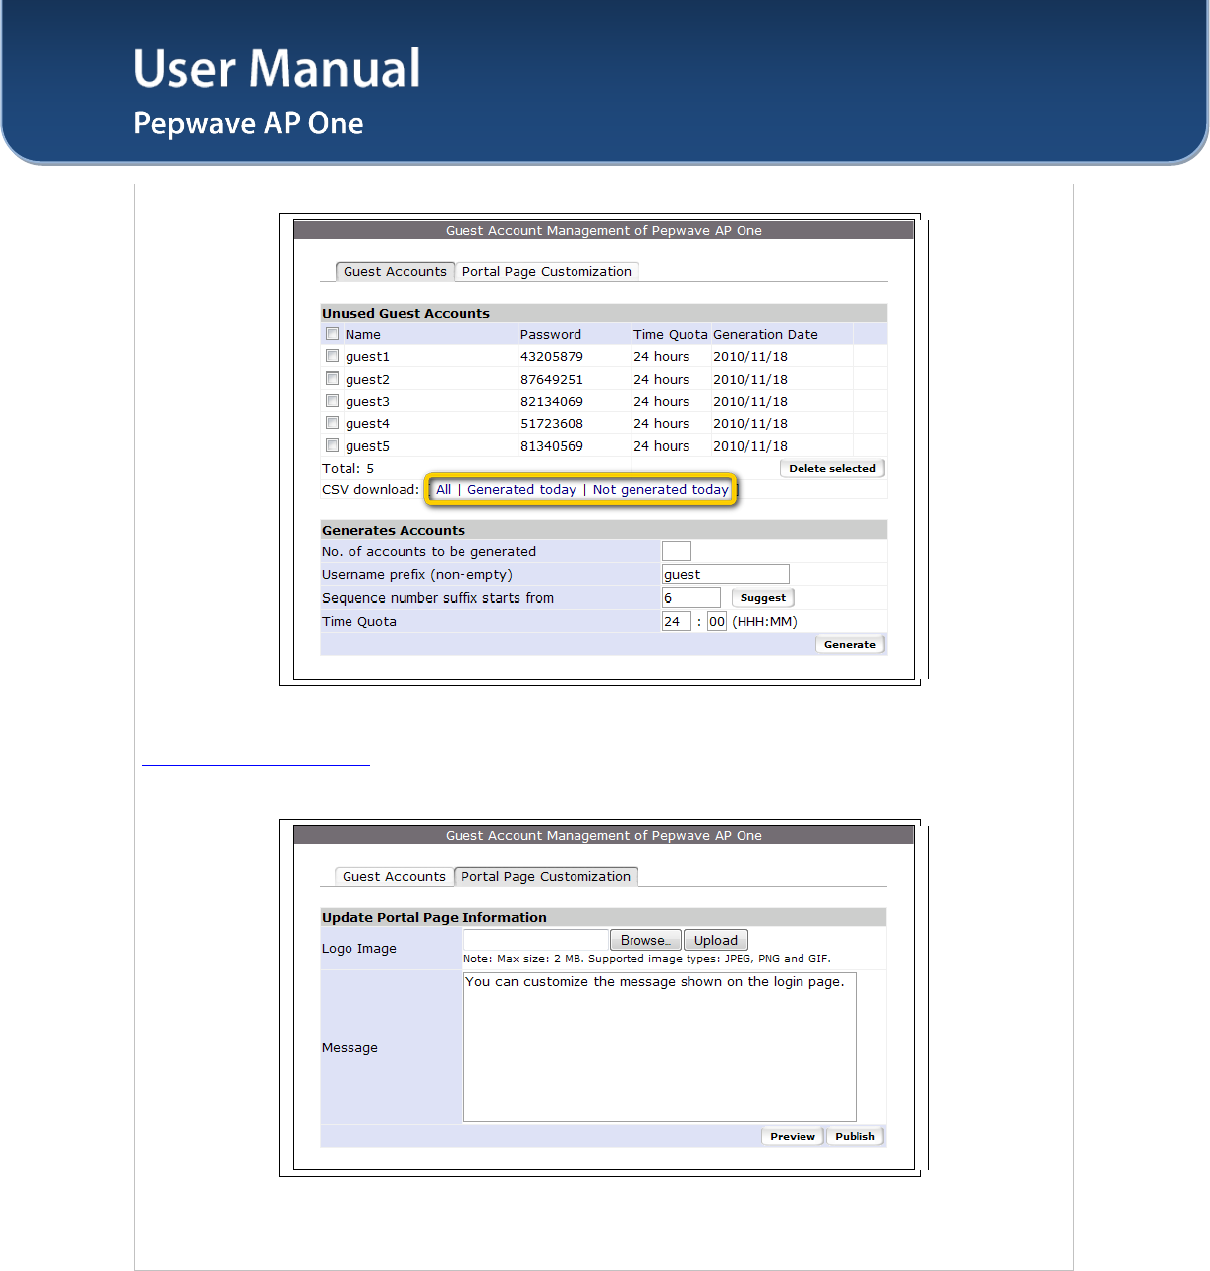This screenshot has height=1271, width=1210.
Task: Click the Publish button
Action: [x=855, y=1136]
